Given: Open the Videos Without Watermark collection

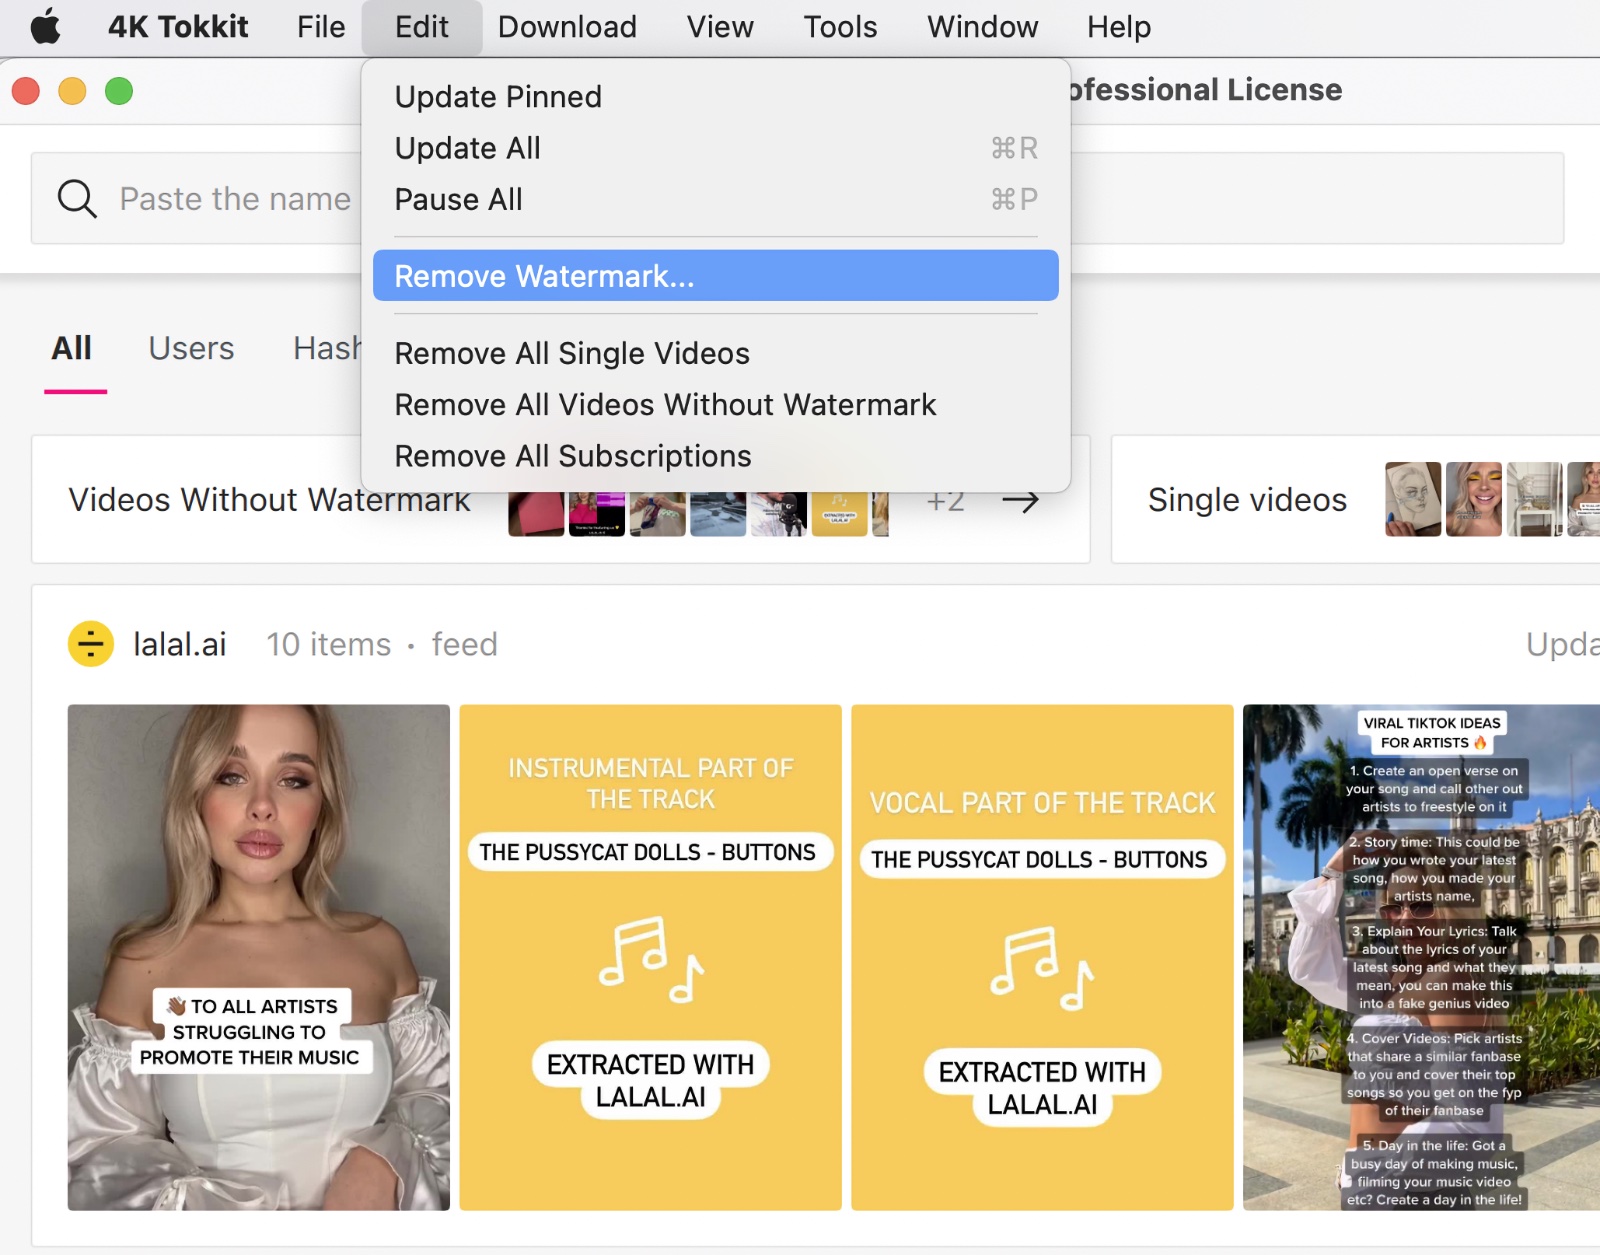Looking at the screenshot, I should (x=560, y=499).
